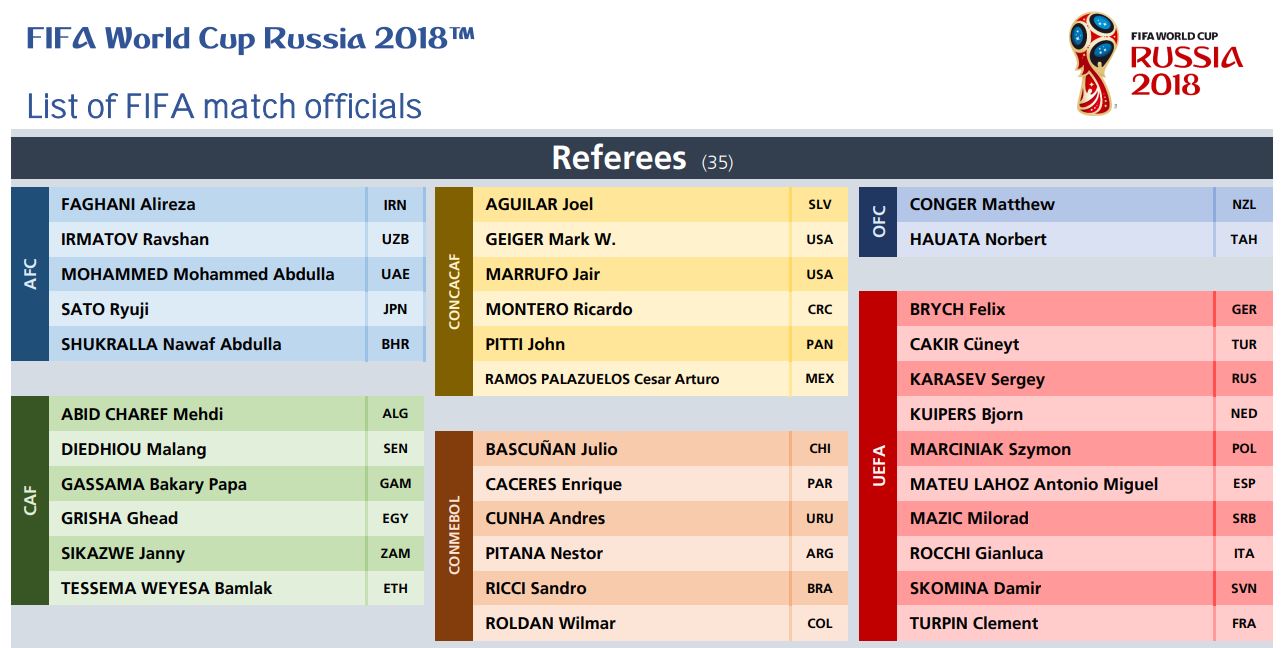Image resolution: width=1281 pixels, height=648 pixels.
Task: Click the GER country code cell
Action: click(x=1244, y=309)
